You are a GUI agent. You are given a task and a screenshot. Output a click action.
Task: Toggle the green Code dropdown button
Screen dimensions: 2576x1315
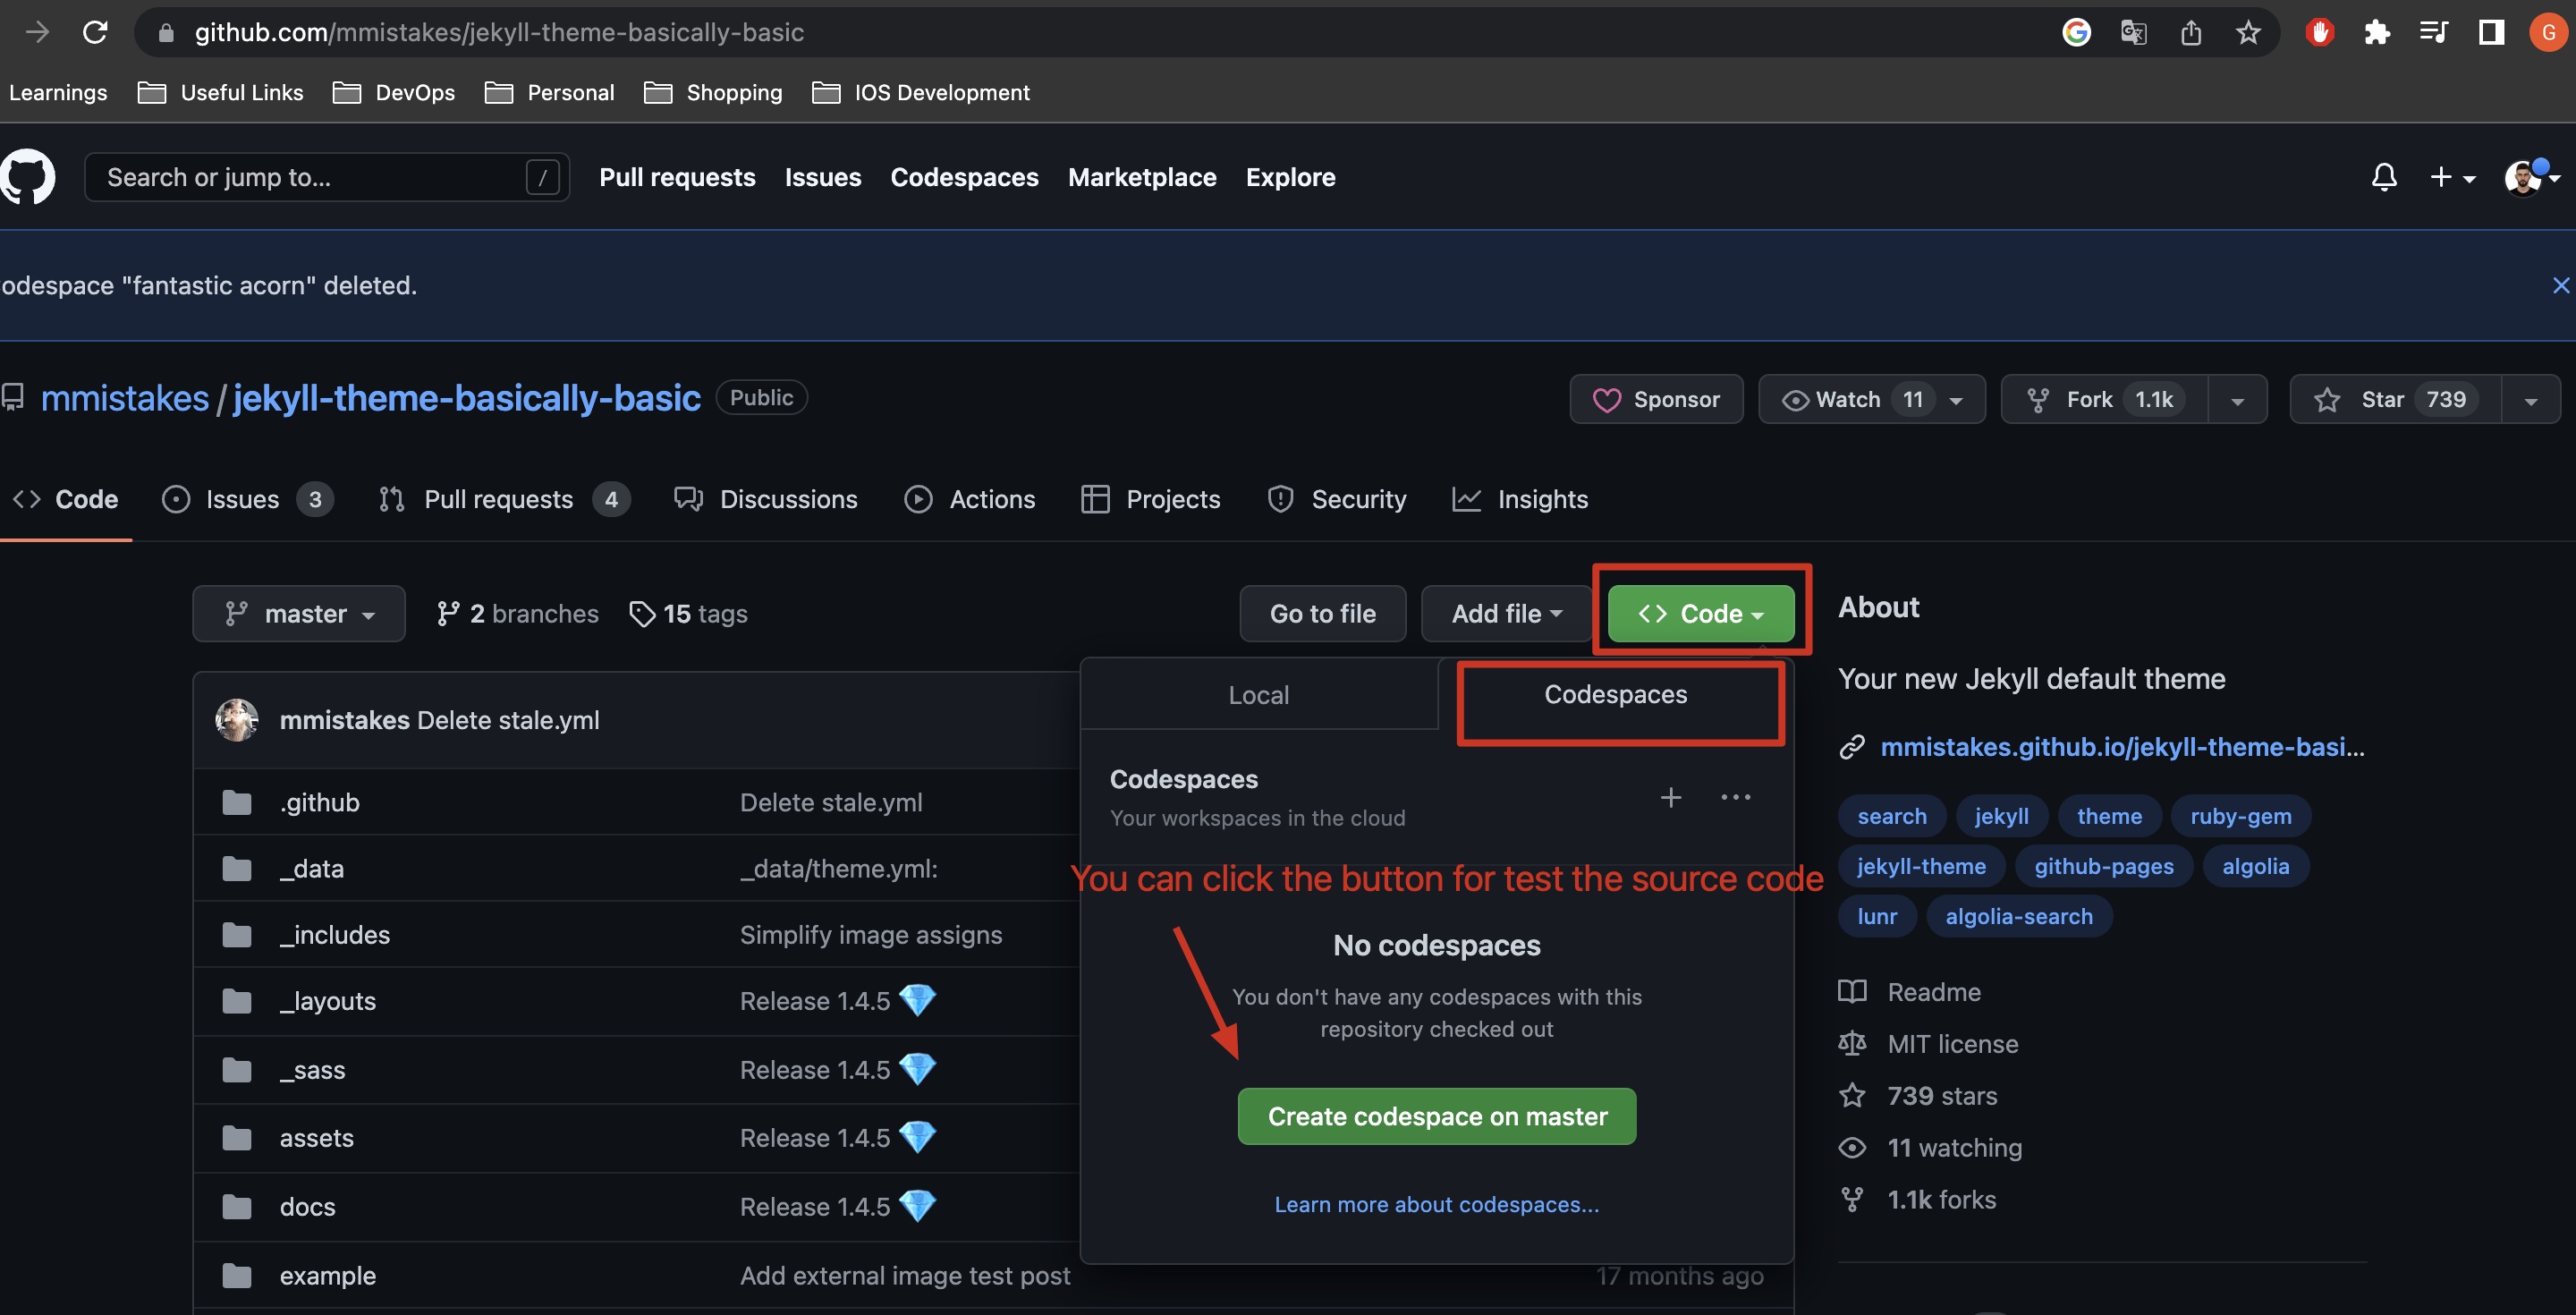(1700, 613)
